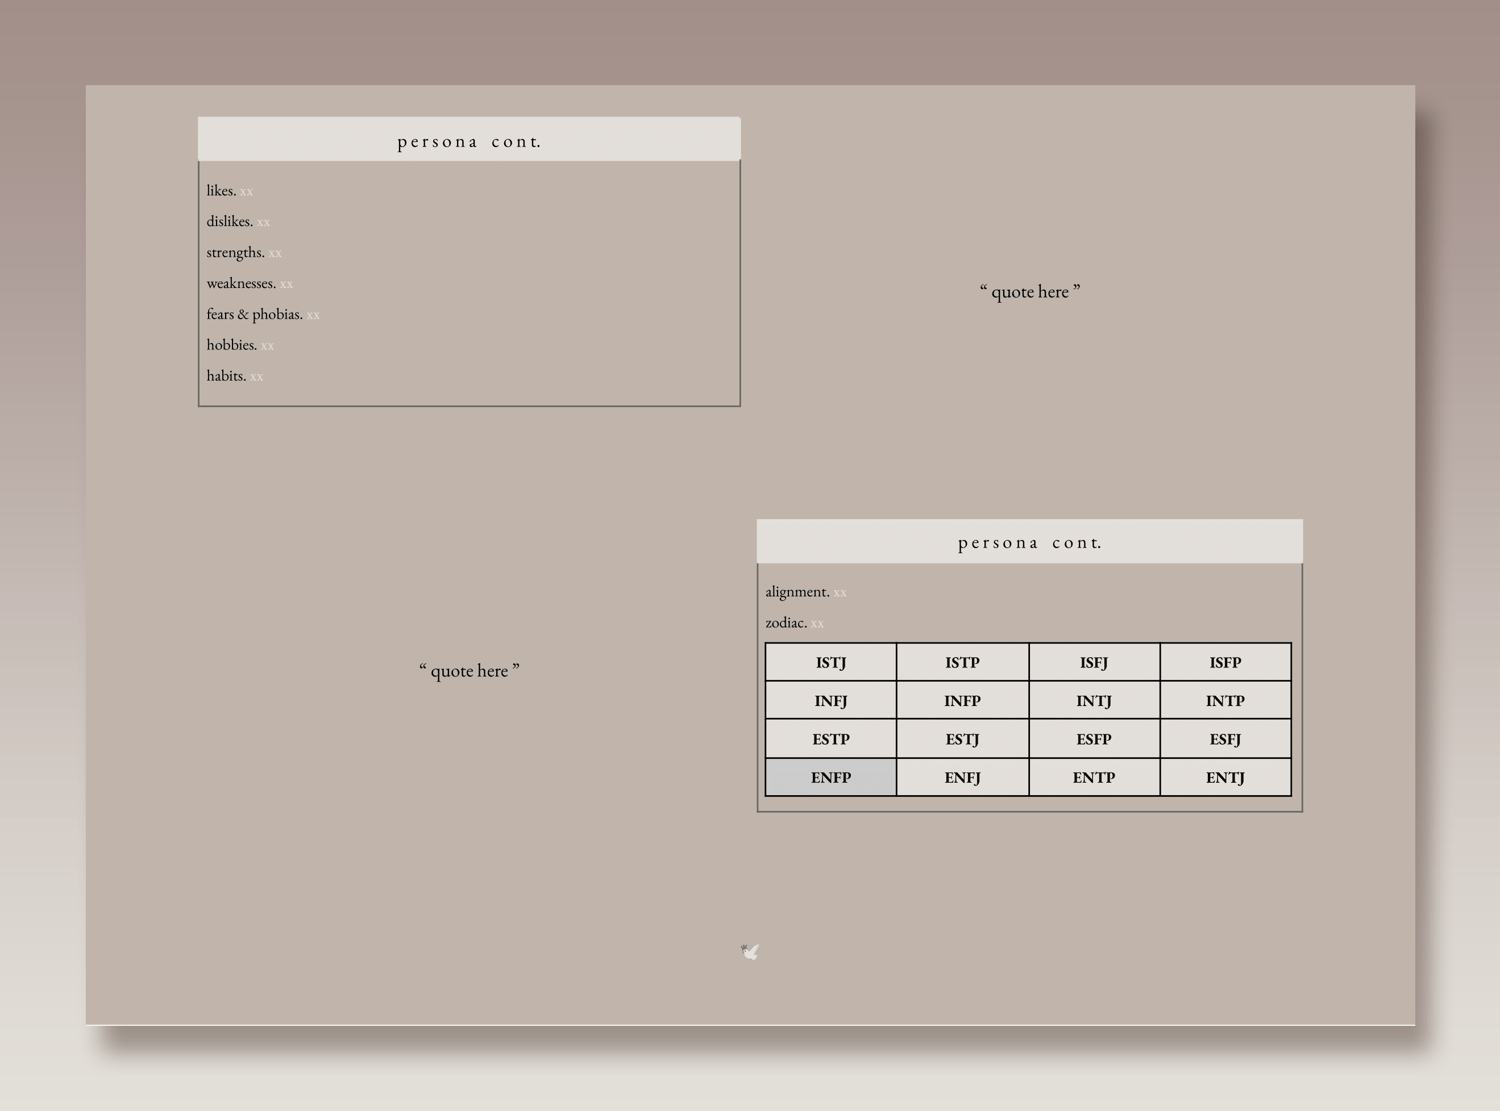Viewport: 1500px width, 1111px height.
Task: Pick the ENTP cell in the table
Action: (1094, 777)
